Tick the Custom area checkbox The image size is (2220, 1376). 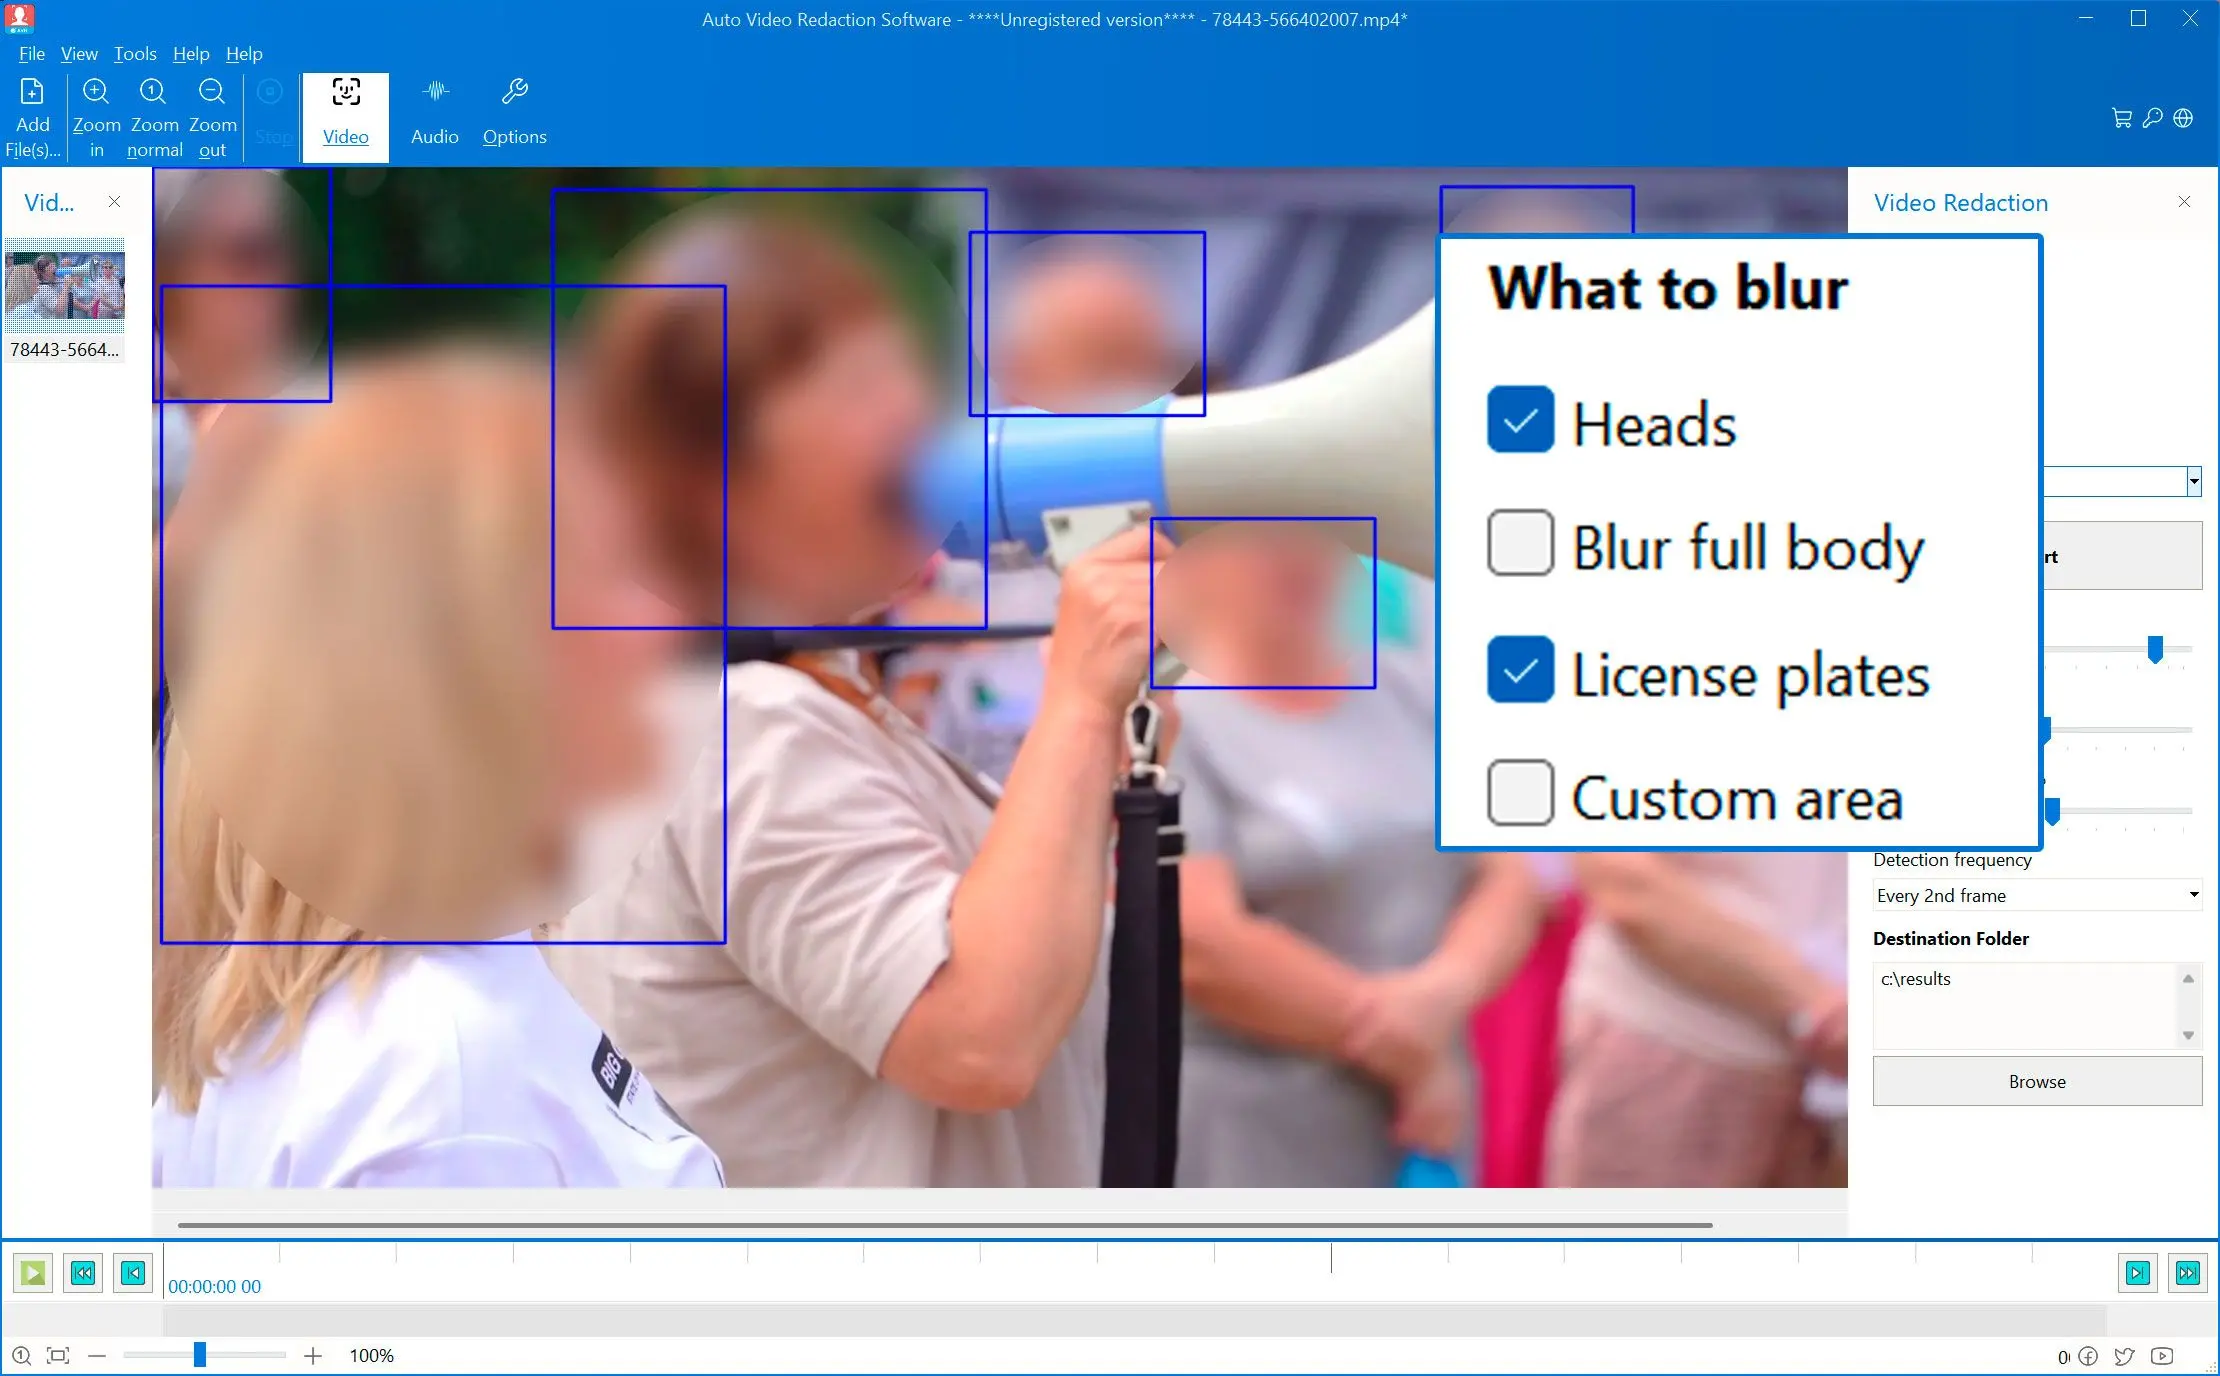[1520, 793]
